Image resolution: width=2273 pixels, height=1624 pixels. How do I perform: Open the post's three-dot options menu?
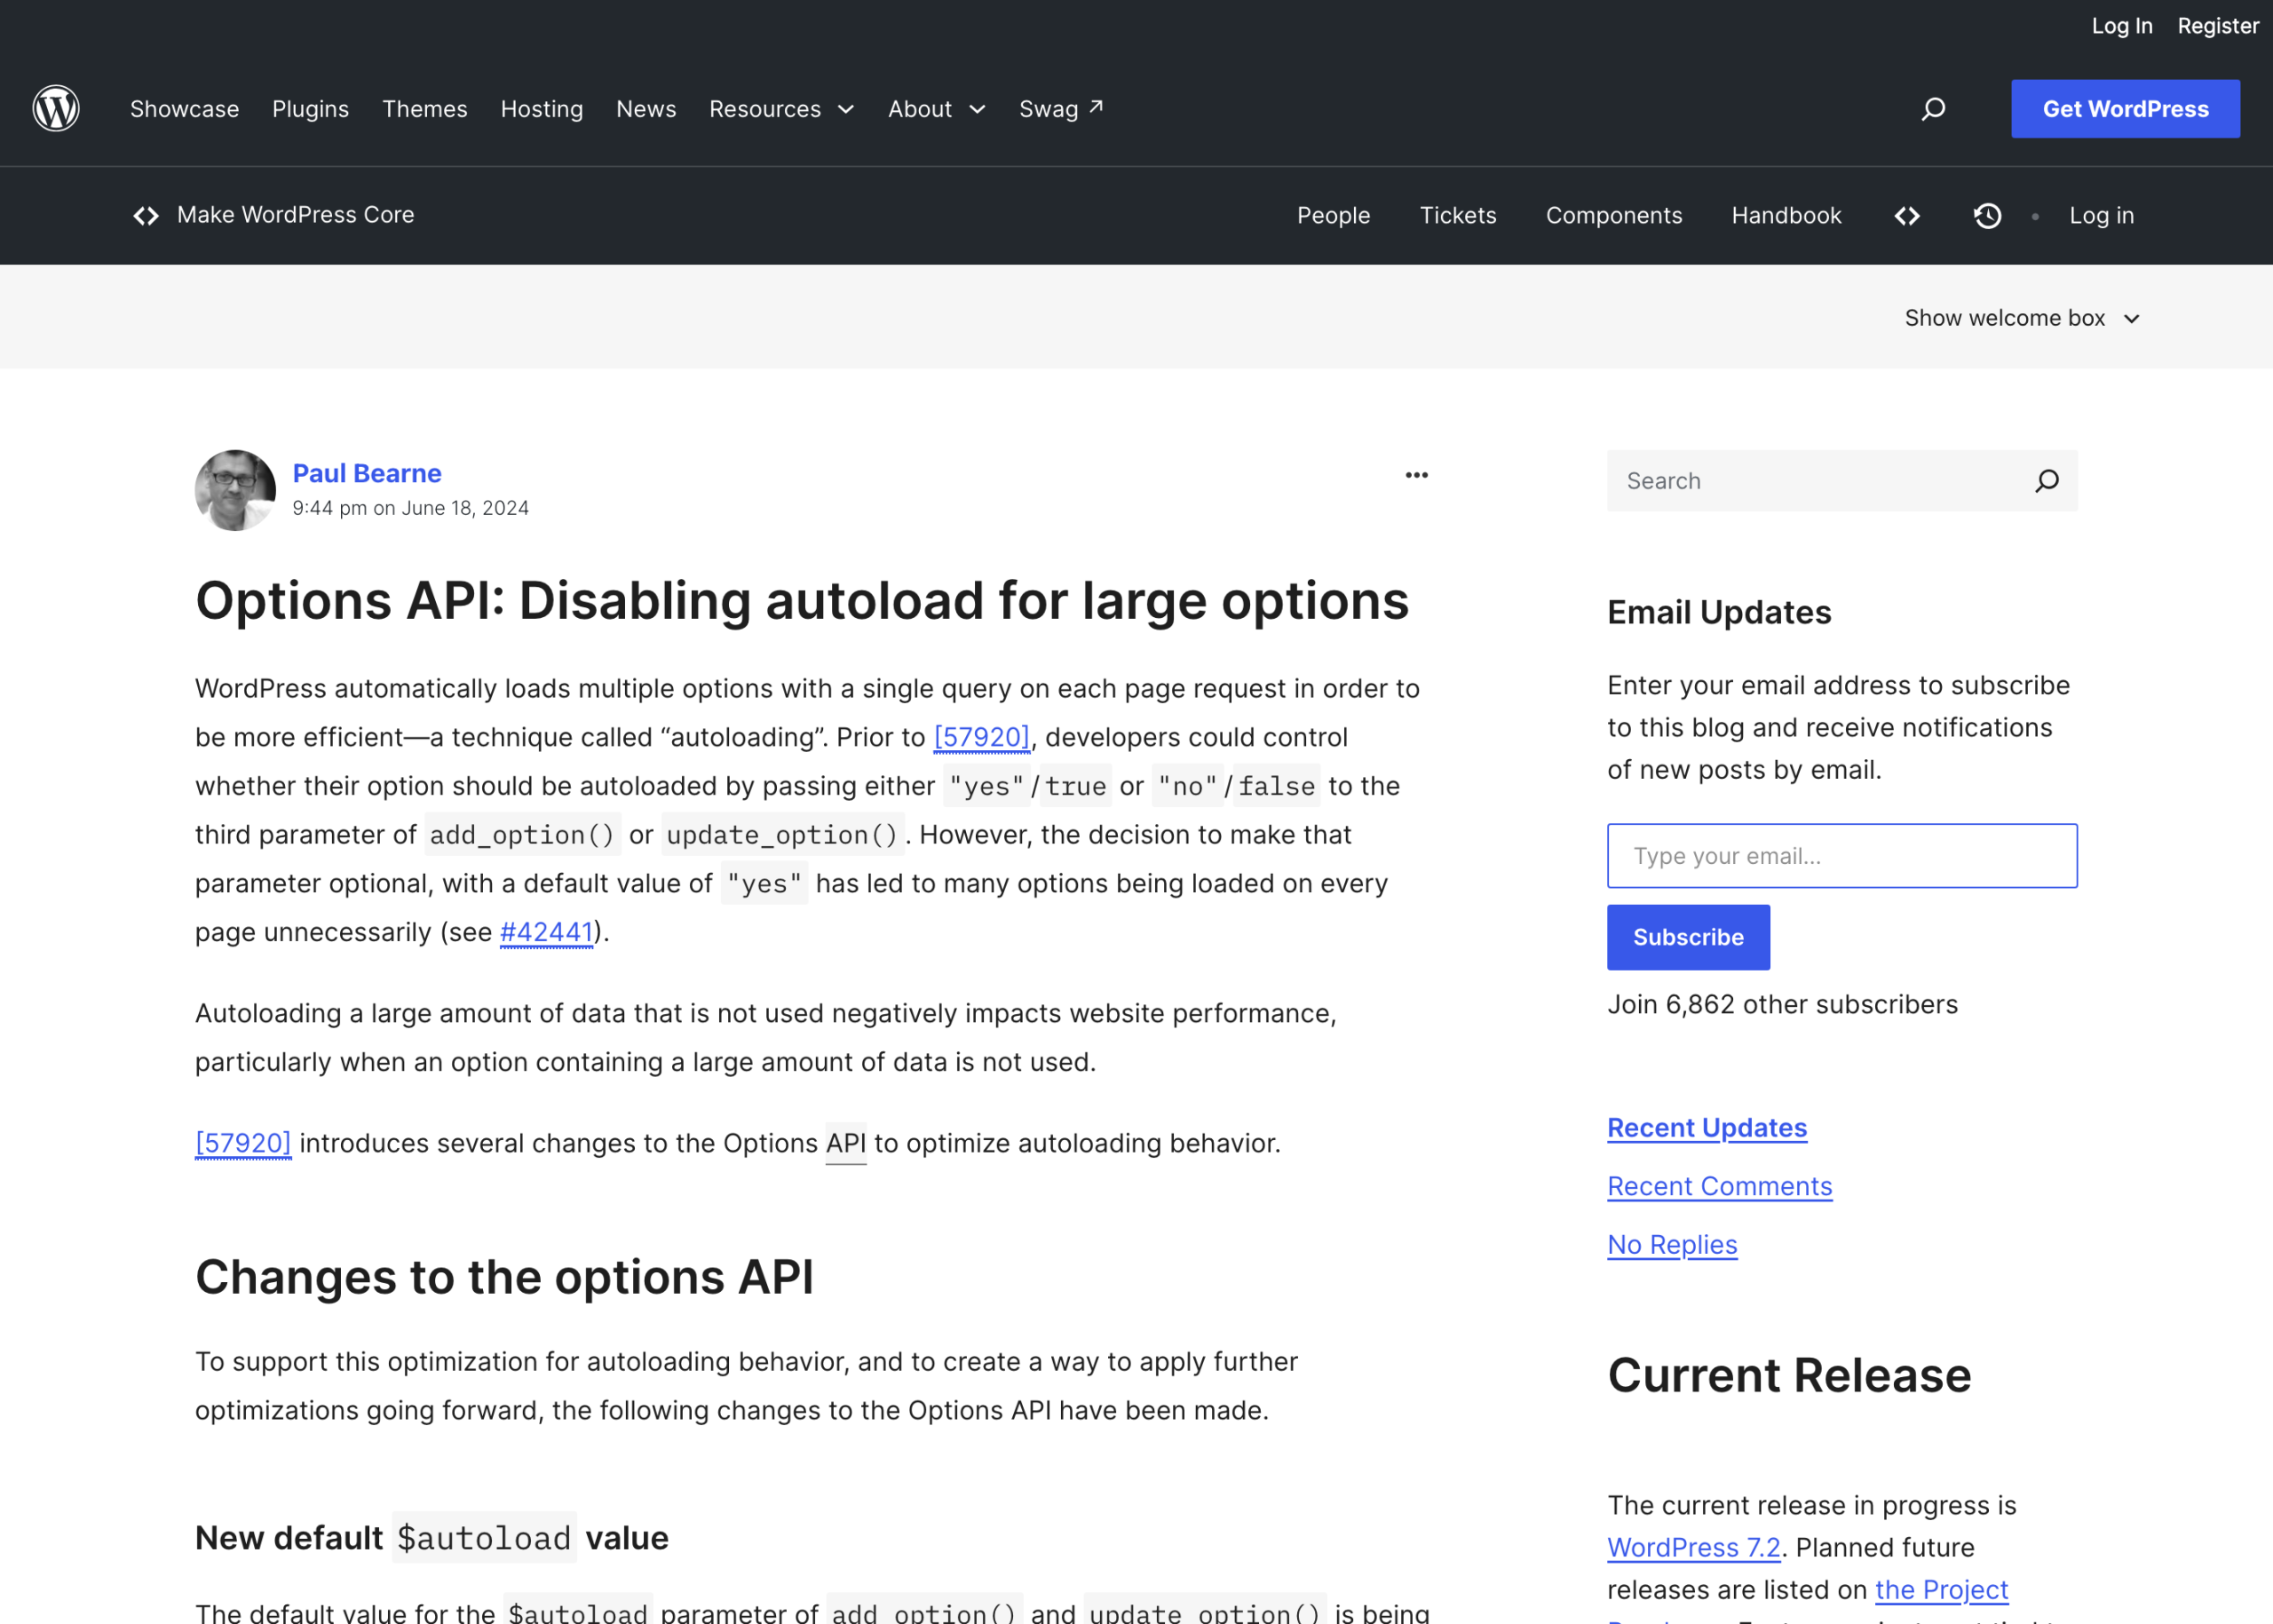pyautogui.click(x=1416, y=475)
